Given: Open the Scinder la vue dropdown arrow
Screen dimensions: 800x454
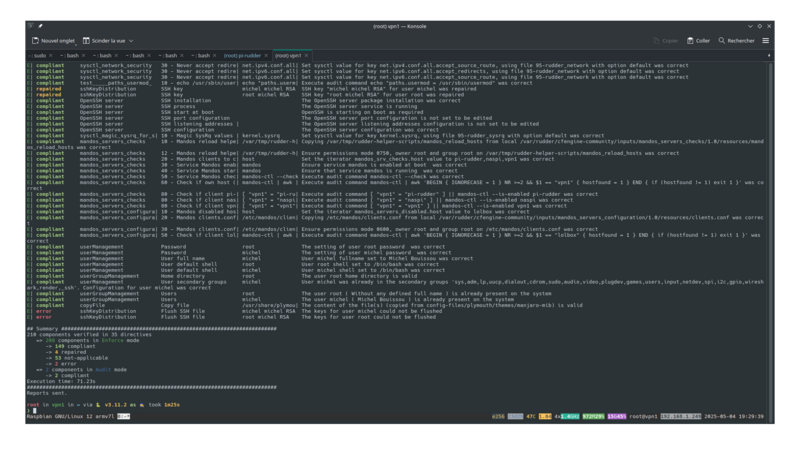Looking at the screenshot, I should pos(131,41).
